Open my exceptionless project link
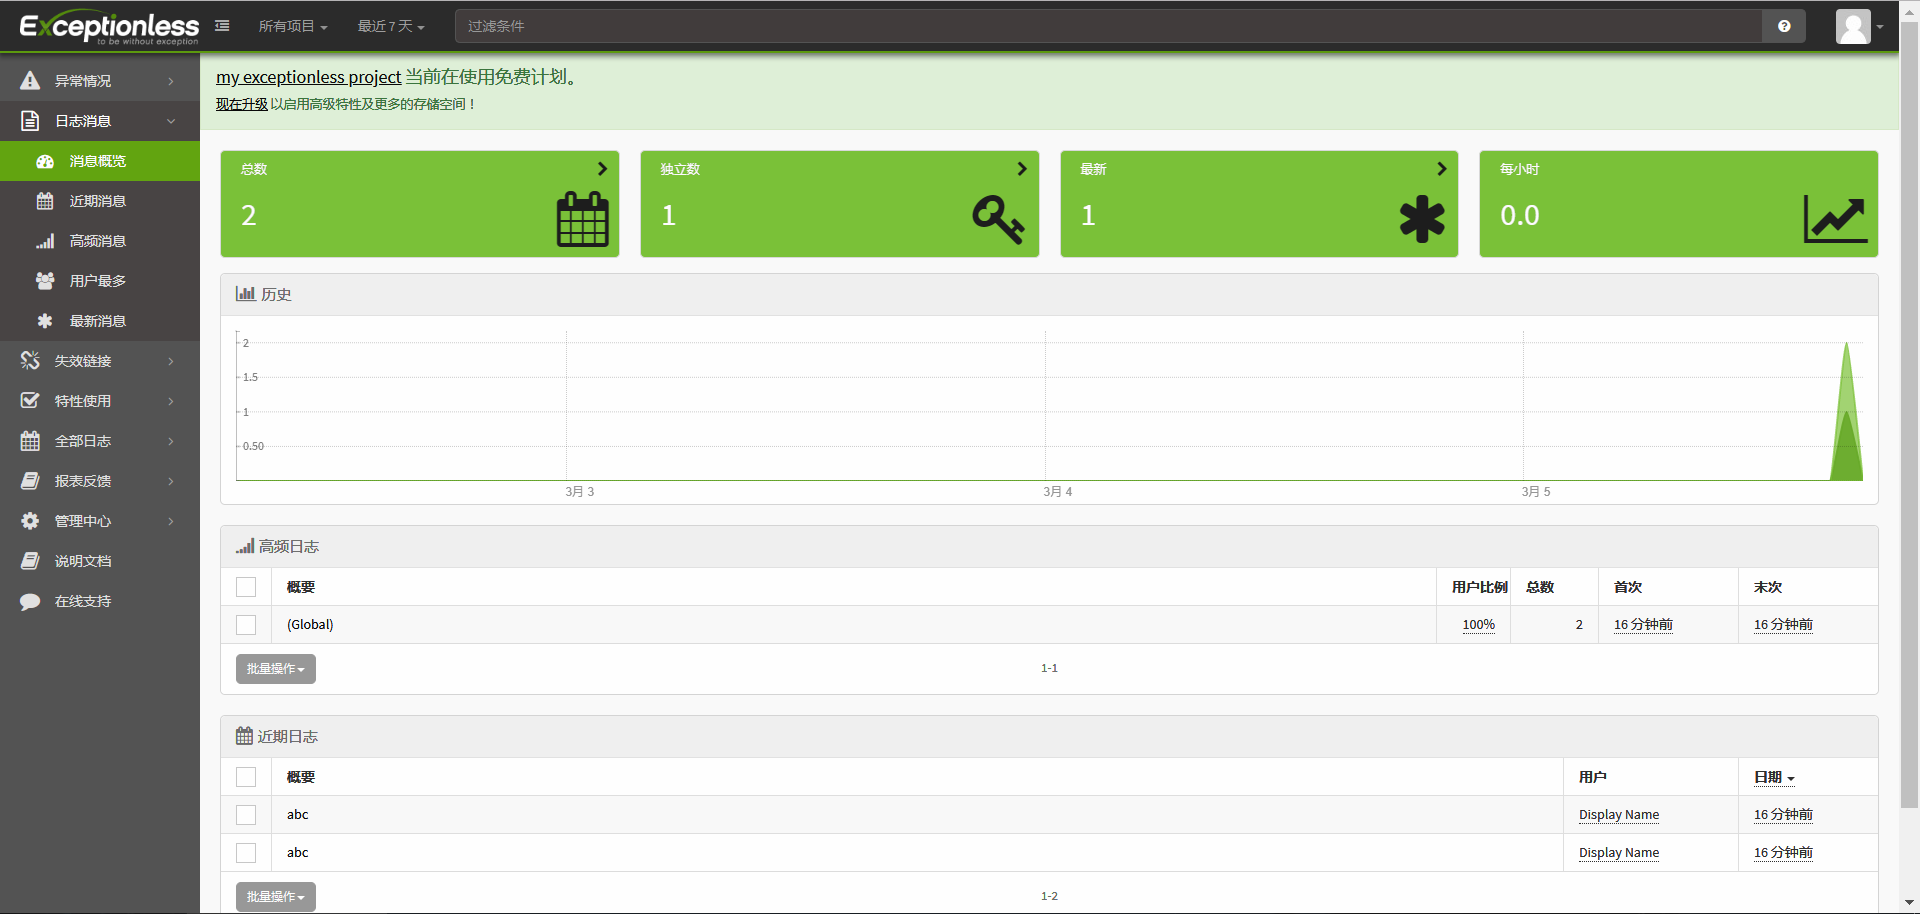This screenshot has width=1920, height=914. click(308, 77)
